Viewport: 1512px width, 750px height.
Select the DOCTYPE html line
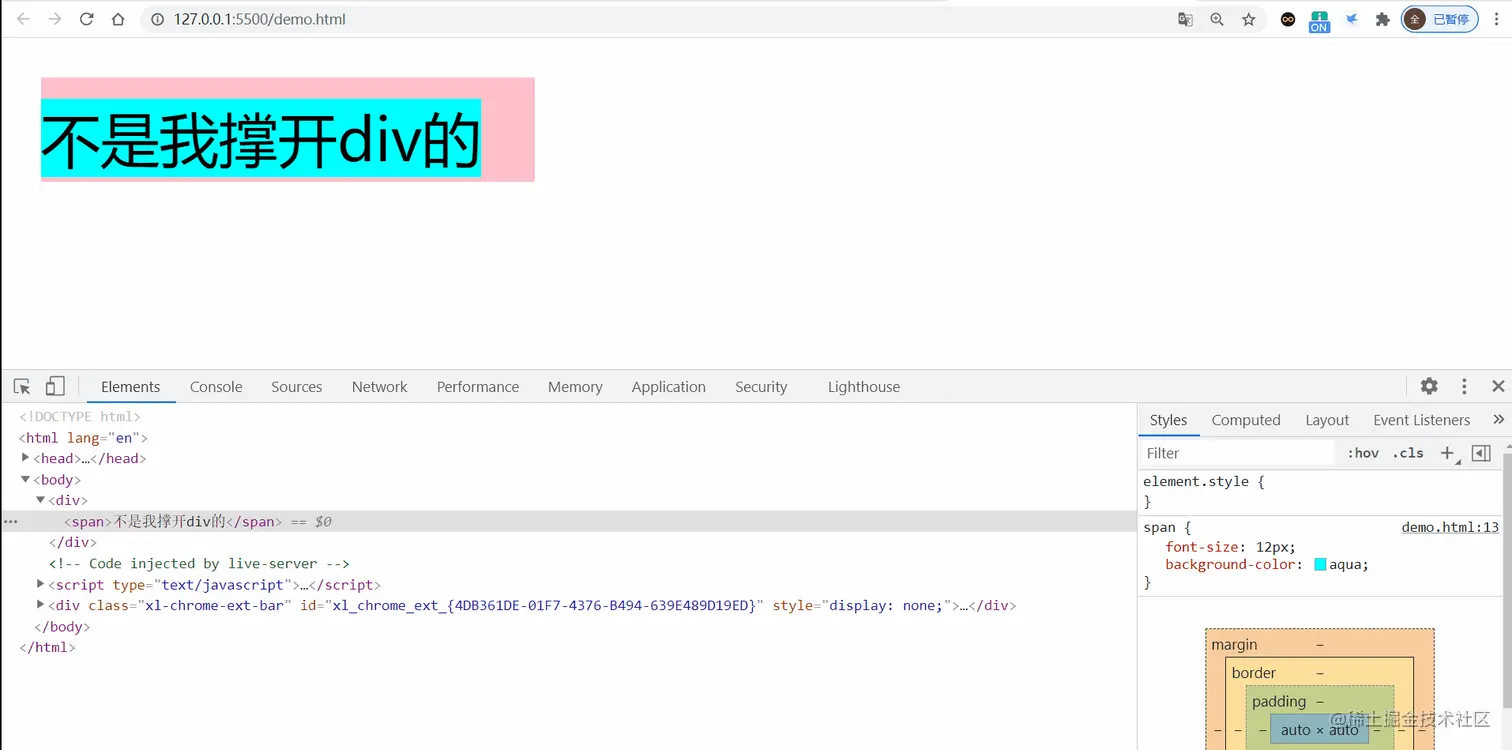[x=80, y=416]
